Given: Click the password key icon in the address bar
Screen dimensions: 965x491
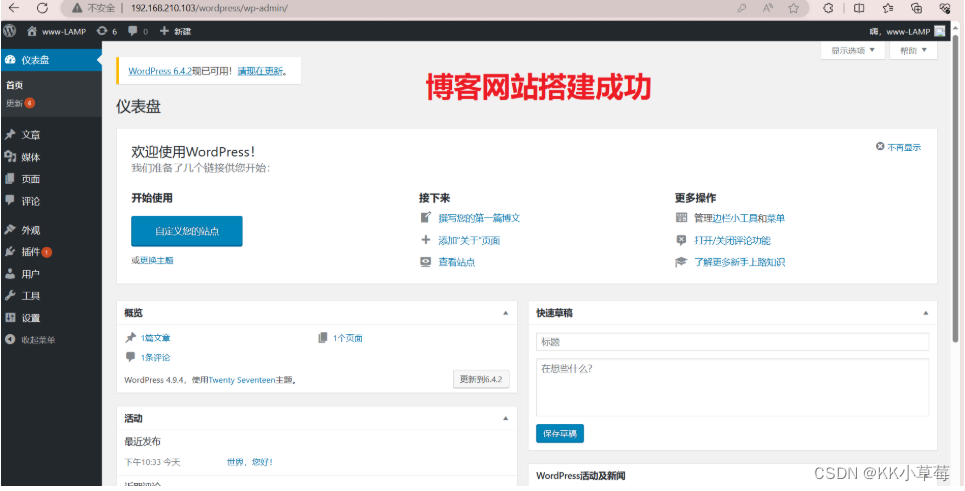Looking at the screenshot, I should point(742,9).
